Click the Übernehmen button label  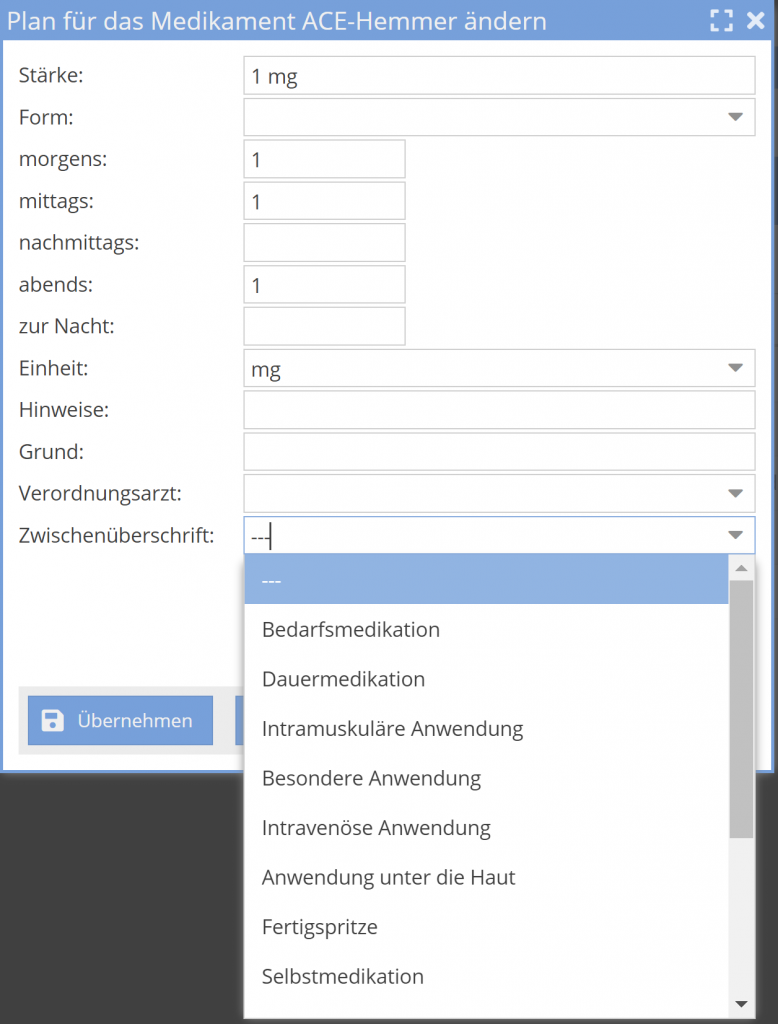tap(135, 720)
